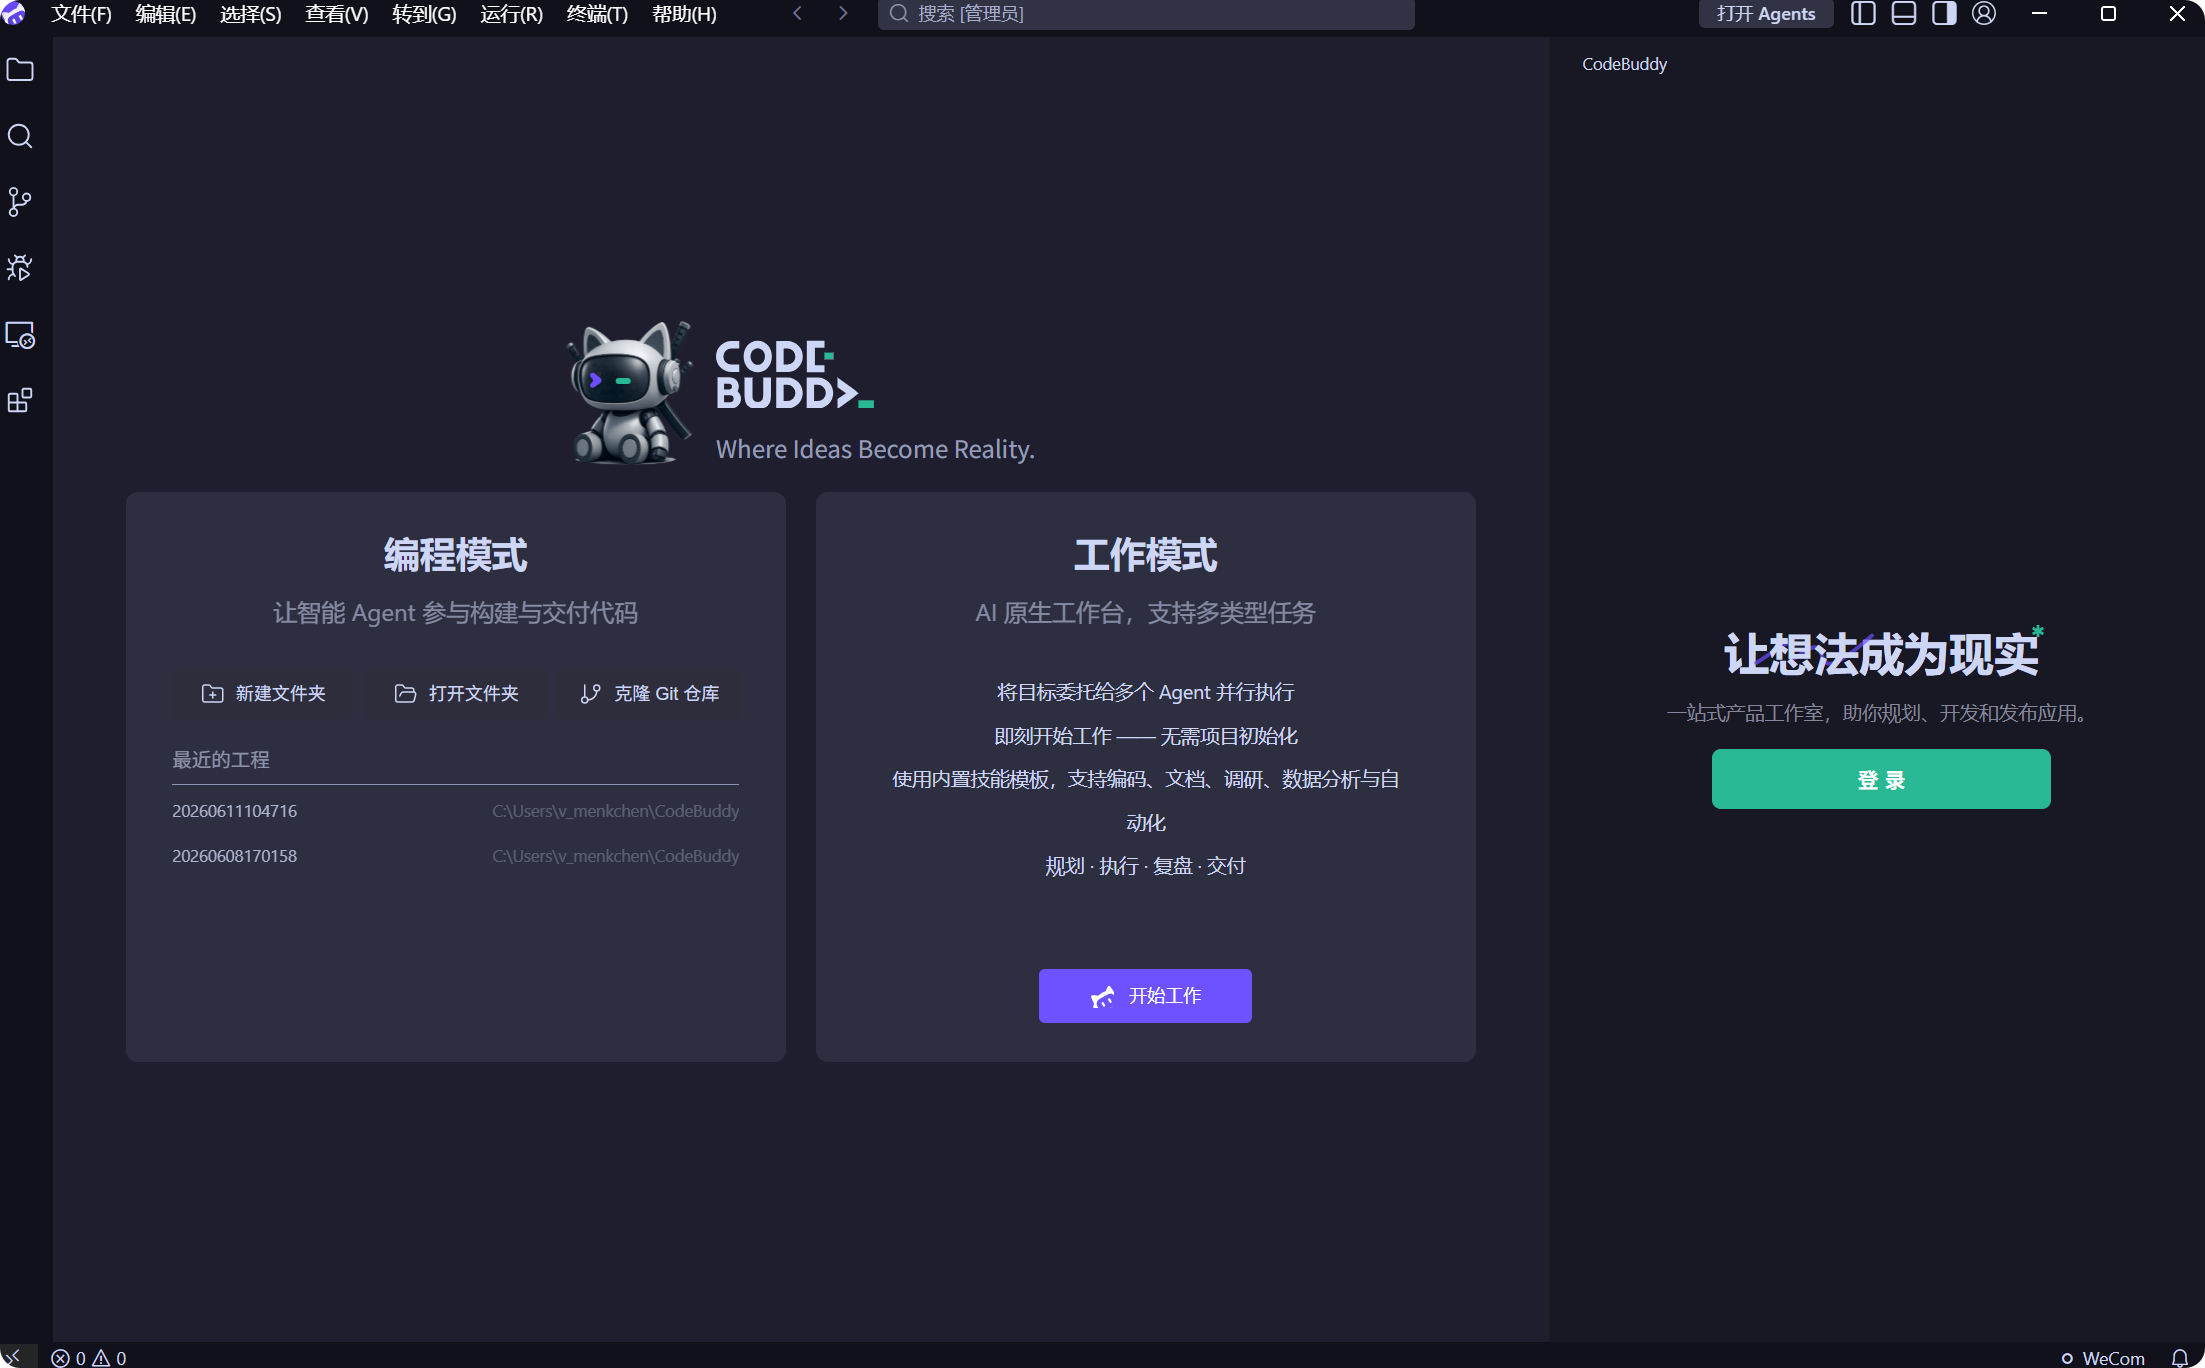Click Where Ideas Become Reality tagline
The height and width of the screenshot is (1368, 2205).
(x=875, y=450)
